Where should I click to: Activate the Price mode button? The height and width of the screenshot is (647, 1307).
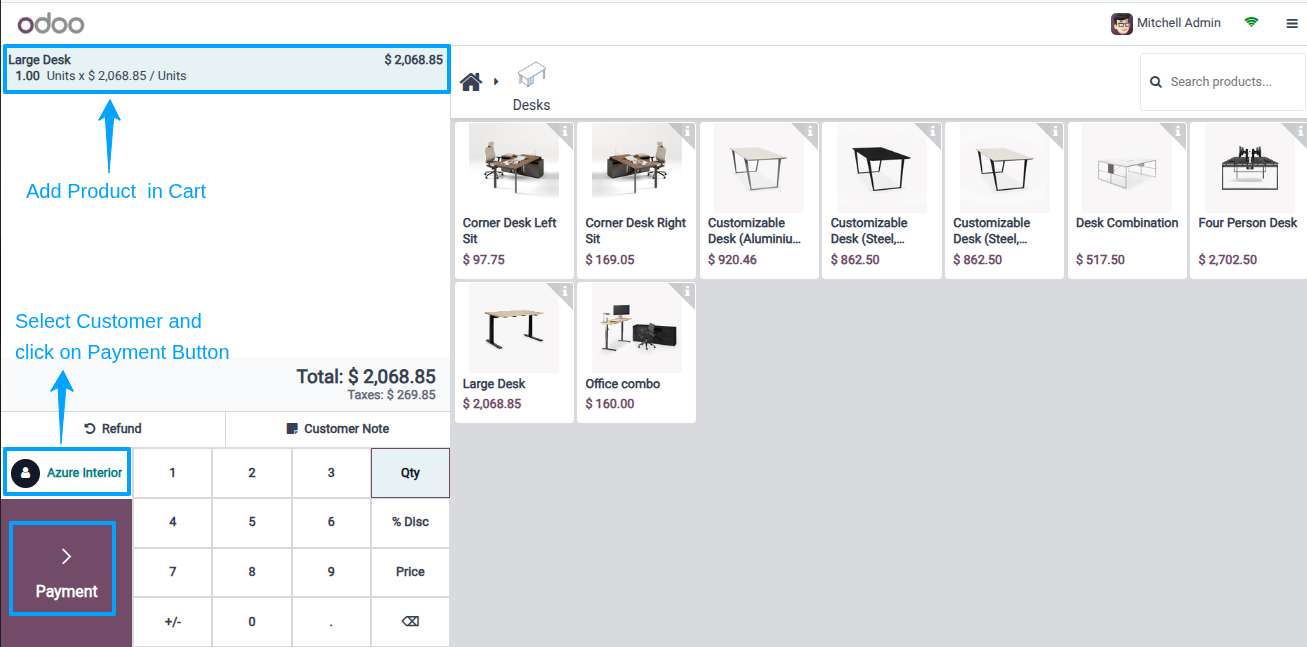coord(410,572)
